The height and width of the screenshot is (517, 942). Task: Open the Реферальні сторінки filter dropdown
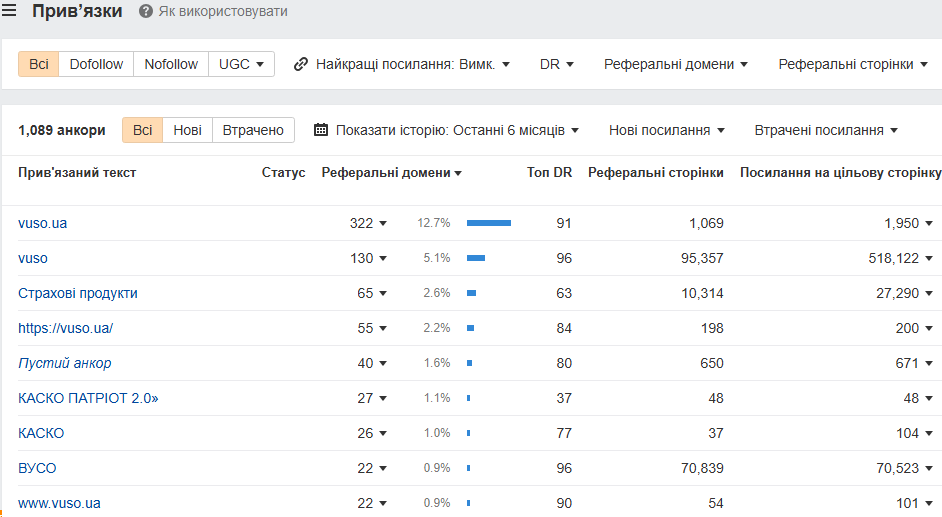[852, 64]
